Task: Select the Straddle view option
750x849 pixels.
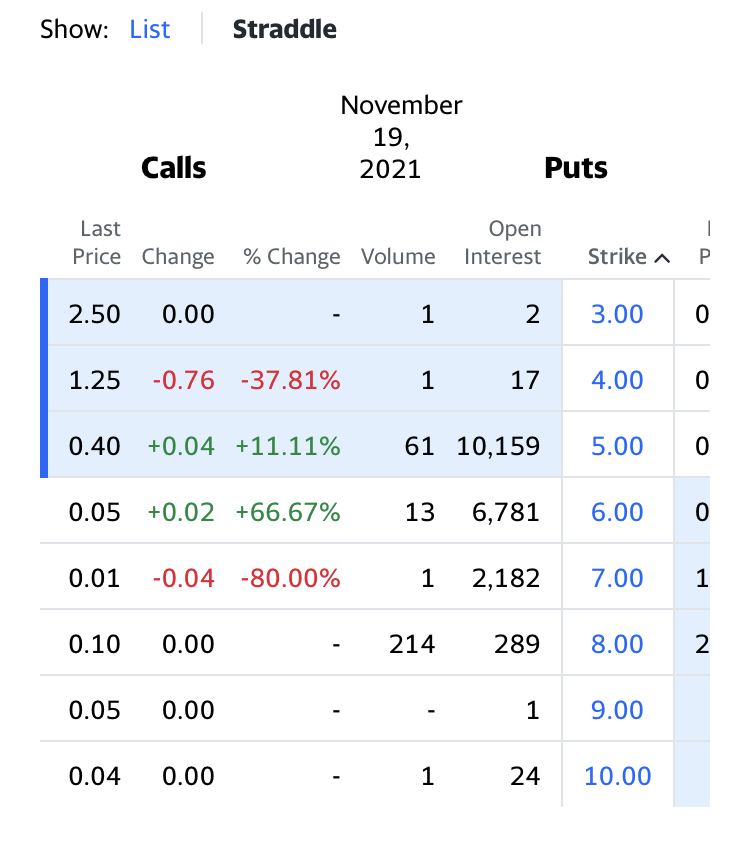Action: 284,29
